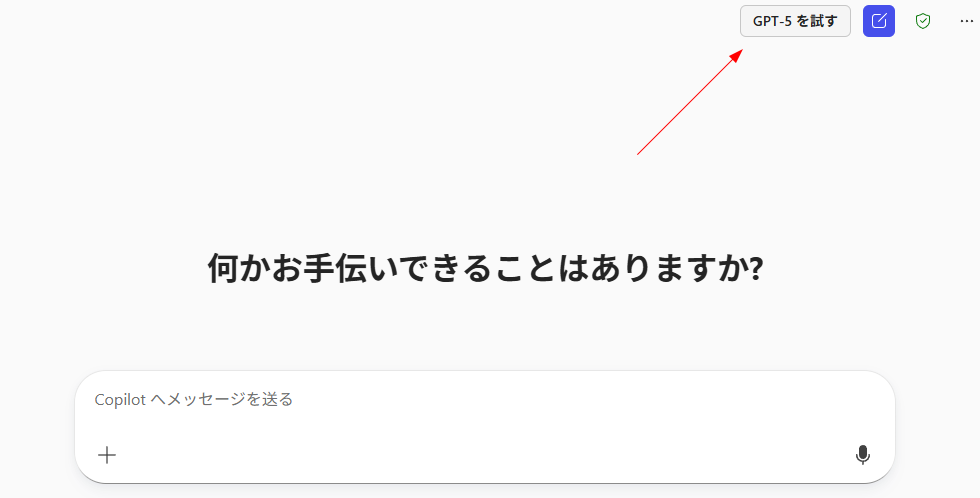Image resolution: width=980 pixels, height=498 pixels.
Task: Click the plus icon to add attachments
Action: [x=107, y=455]
